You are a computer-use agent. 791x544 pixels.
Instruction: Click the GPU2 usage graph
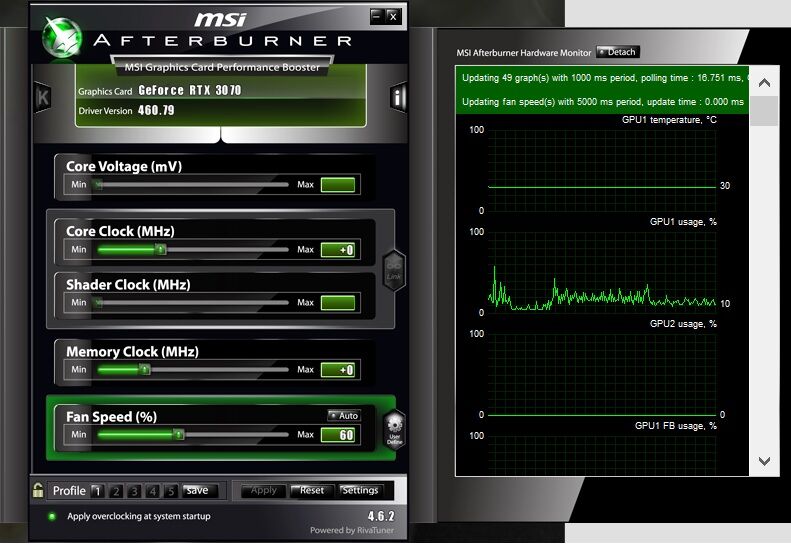[602, 374]
